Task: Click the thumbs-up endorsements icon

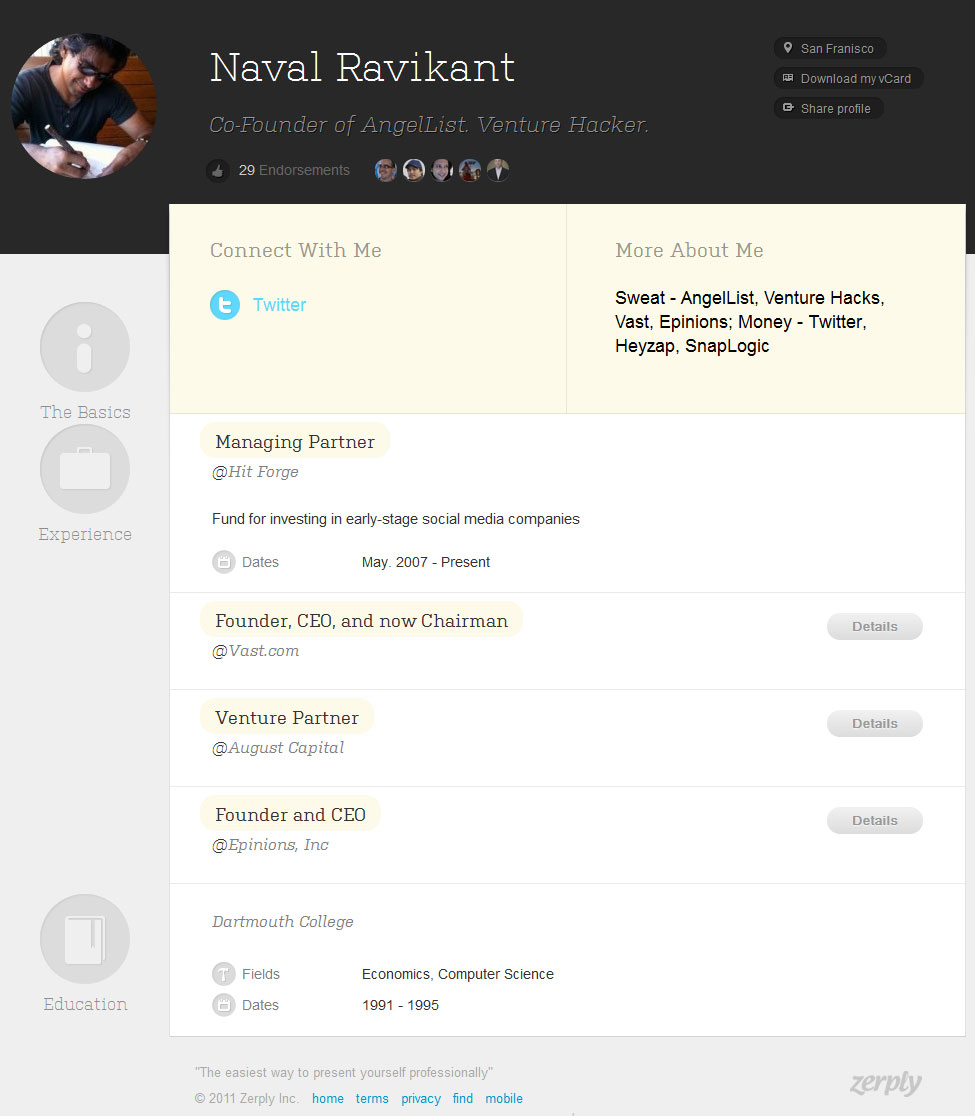Action: pos(217,171)
